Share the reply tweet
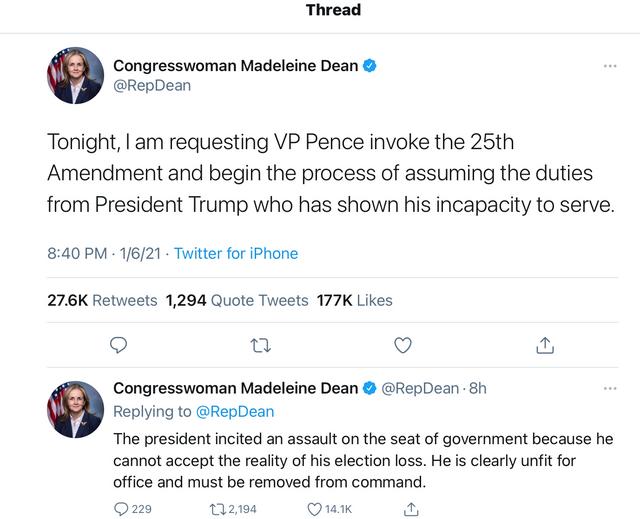 pyautogui.click(x=410, y=509)
